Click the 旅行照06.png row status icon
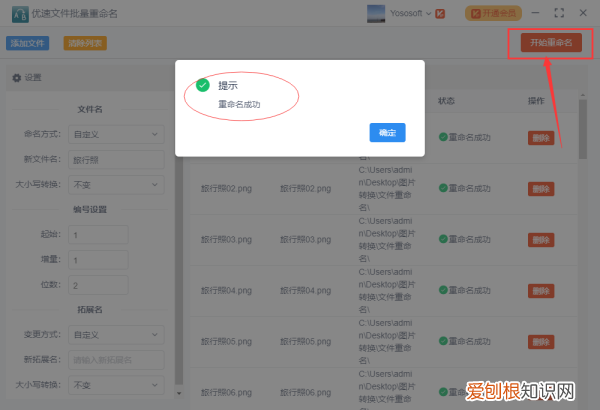The height and width of the screenshot is (410, 600). tap(443, 392)
